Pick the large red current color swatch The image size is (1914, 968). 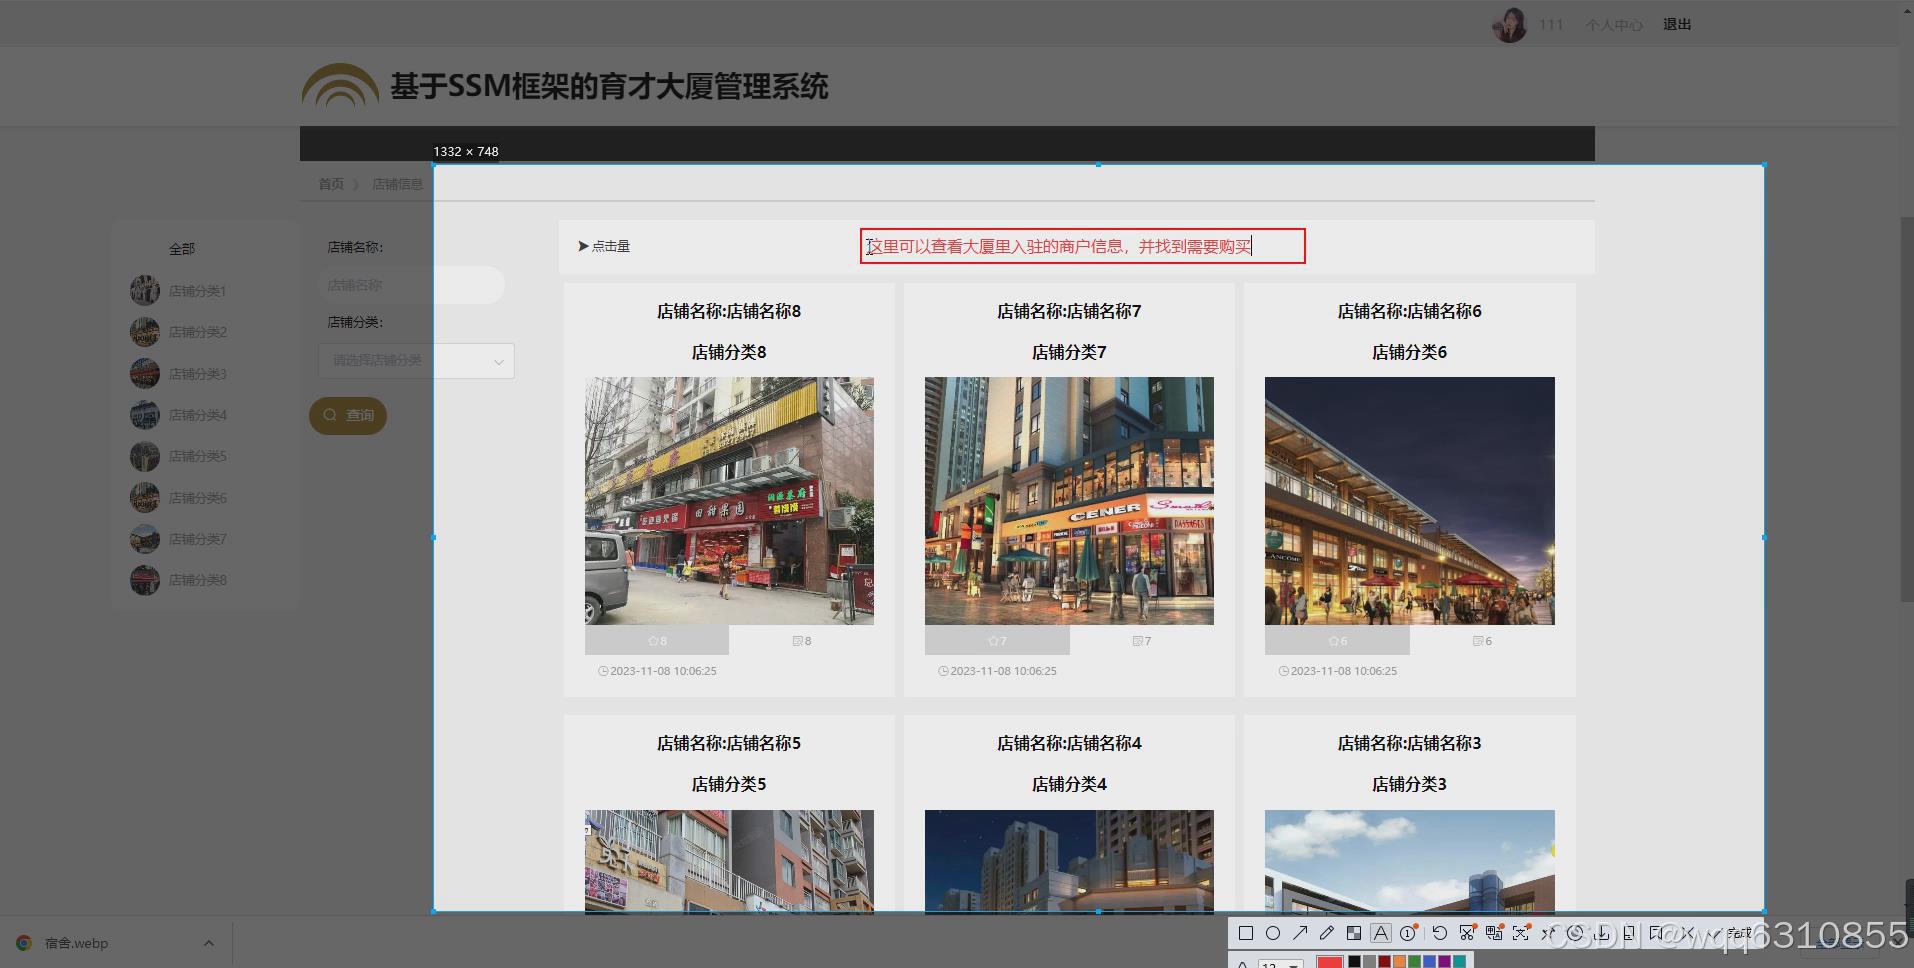(x=1330, y=962)
